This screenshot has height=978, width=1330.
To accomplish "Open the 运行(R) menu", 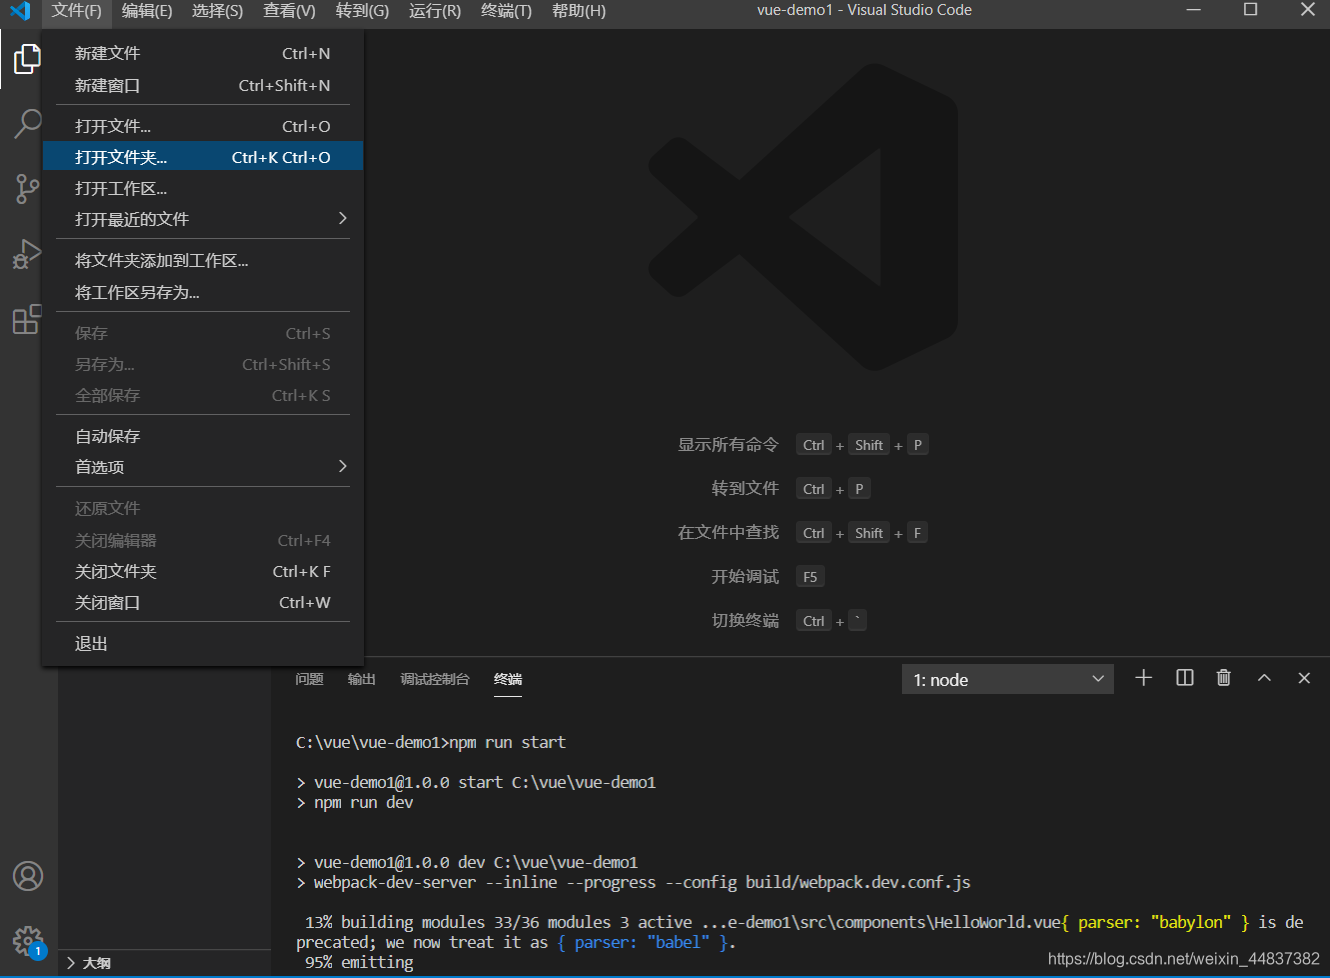I will click(x=435, y=11).
